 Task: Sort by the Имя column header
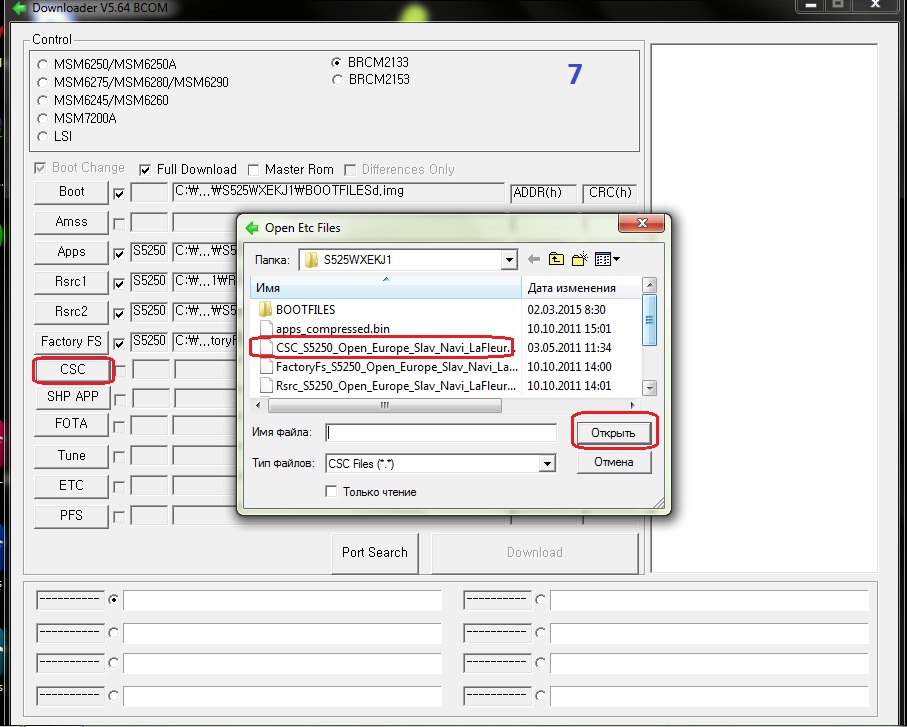point(385,287)
